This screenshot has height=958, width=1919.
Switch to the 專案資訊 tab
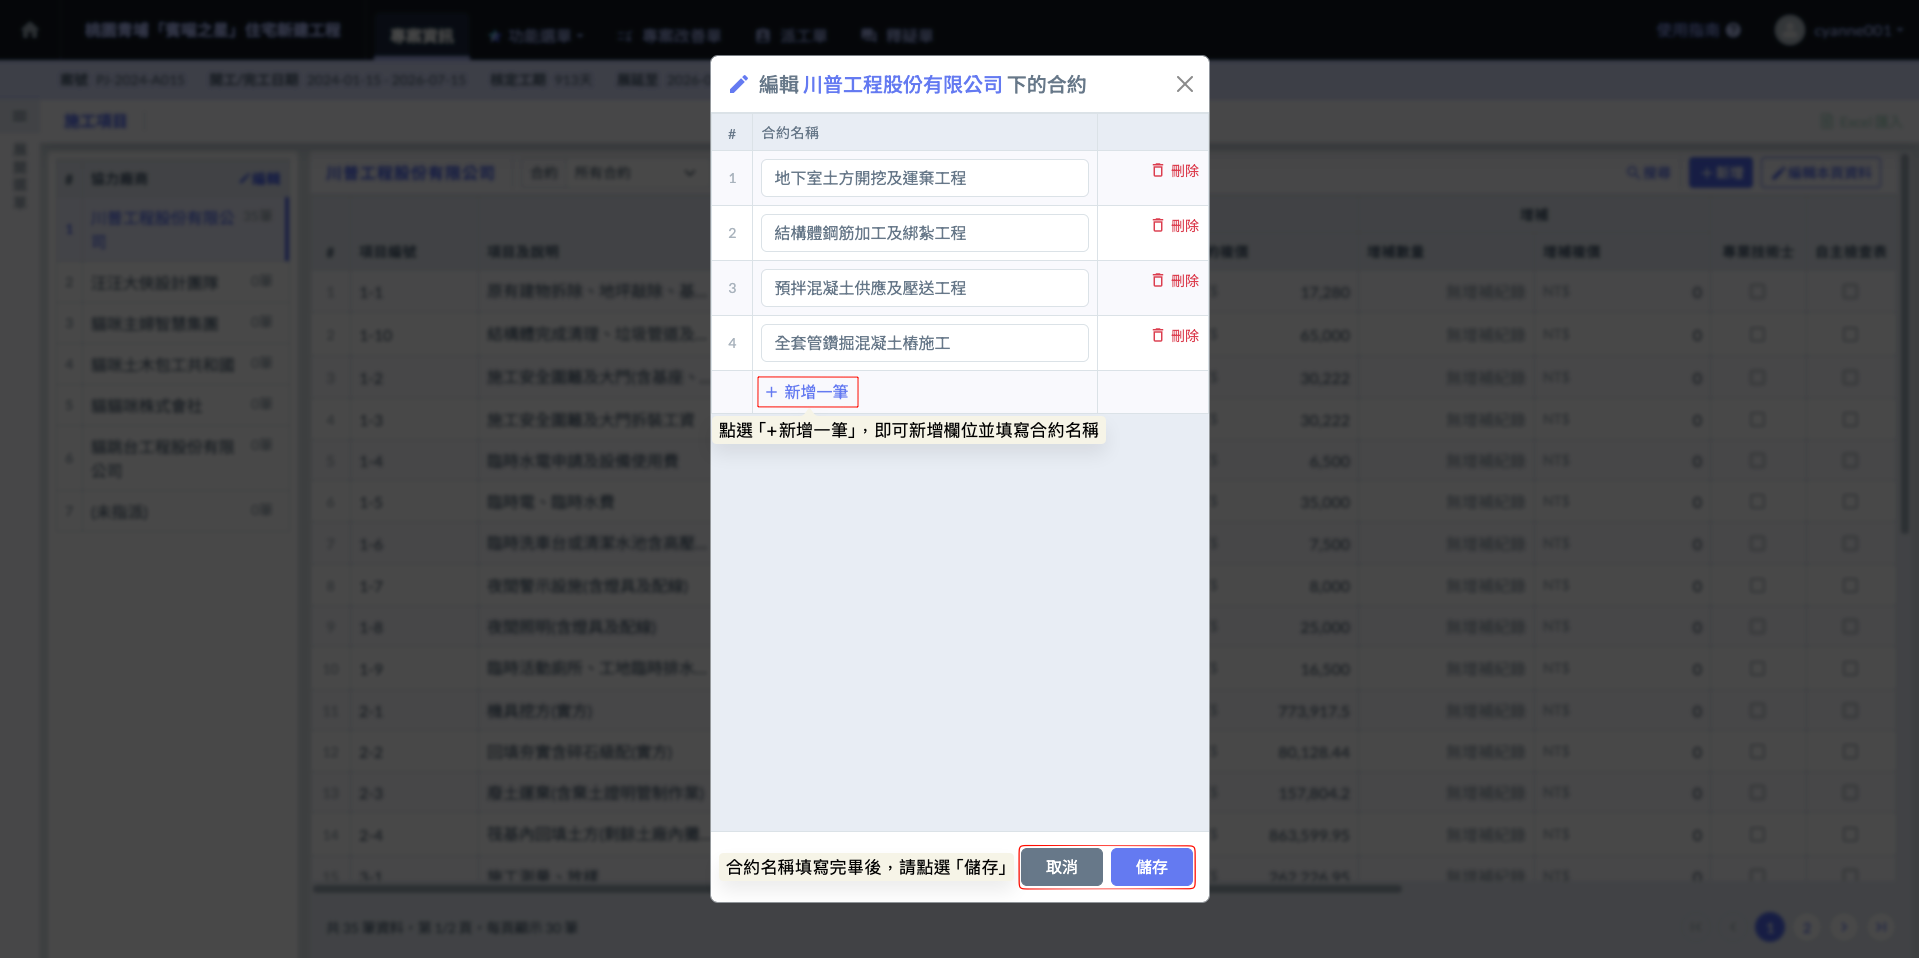(x=422, y=36)
